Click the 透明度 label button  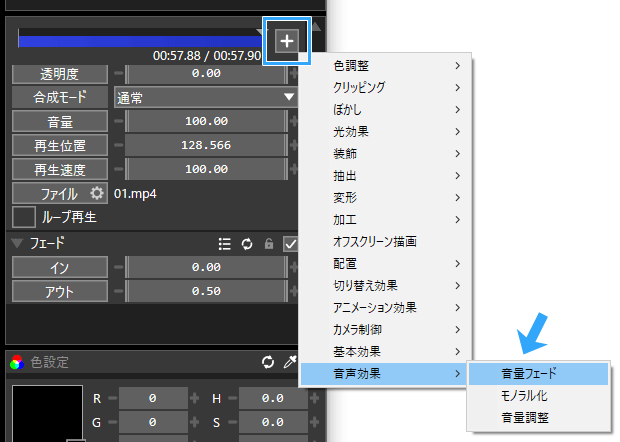pyautogui.click(x=60, y=74)
